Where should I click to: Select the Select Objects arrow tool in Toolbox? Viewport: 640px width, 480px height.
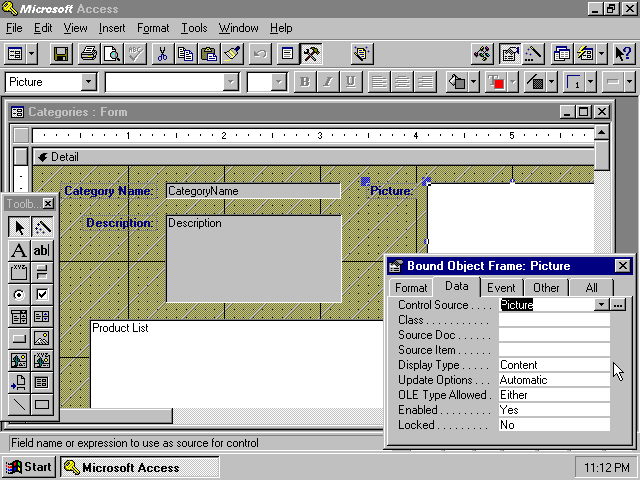tap(19, 228)
